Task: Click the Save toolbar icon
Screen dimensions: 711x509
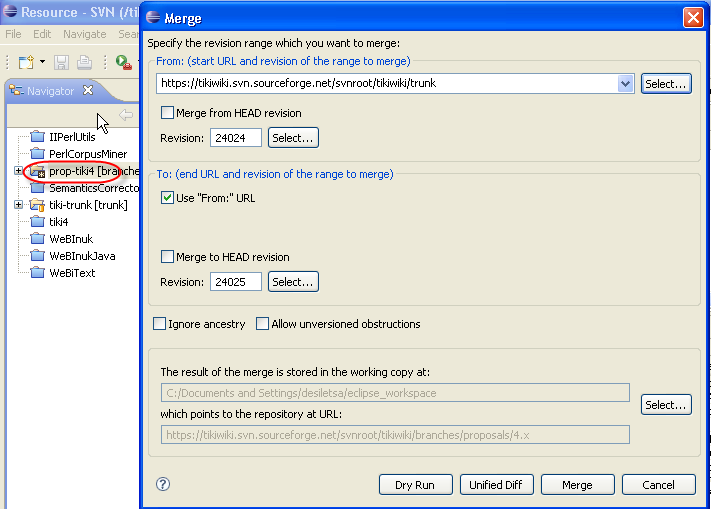Action: [x=61, y=62]
